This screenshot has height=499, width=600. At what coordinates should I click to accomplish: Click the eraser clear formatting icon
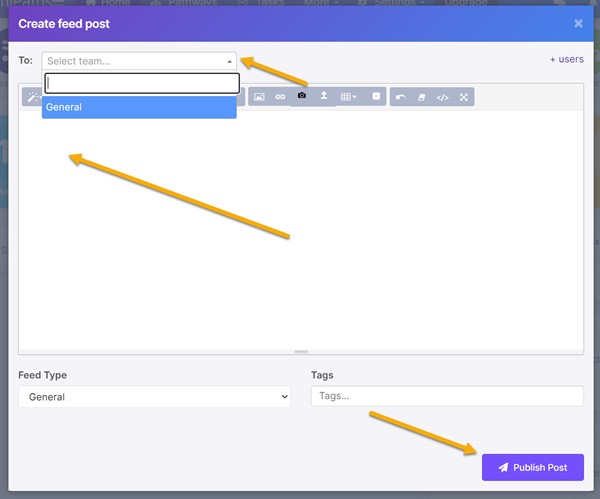tap(422, 97)
